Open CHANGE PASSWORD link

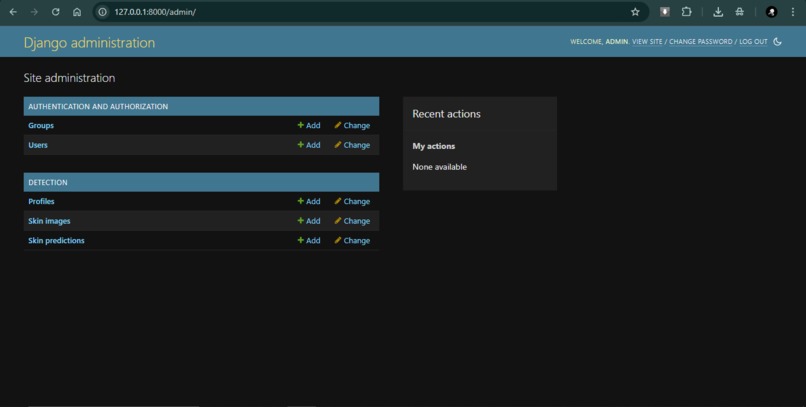pos(701,42)
